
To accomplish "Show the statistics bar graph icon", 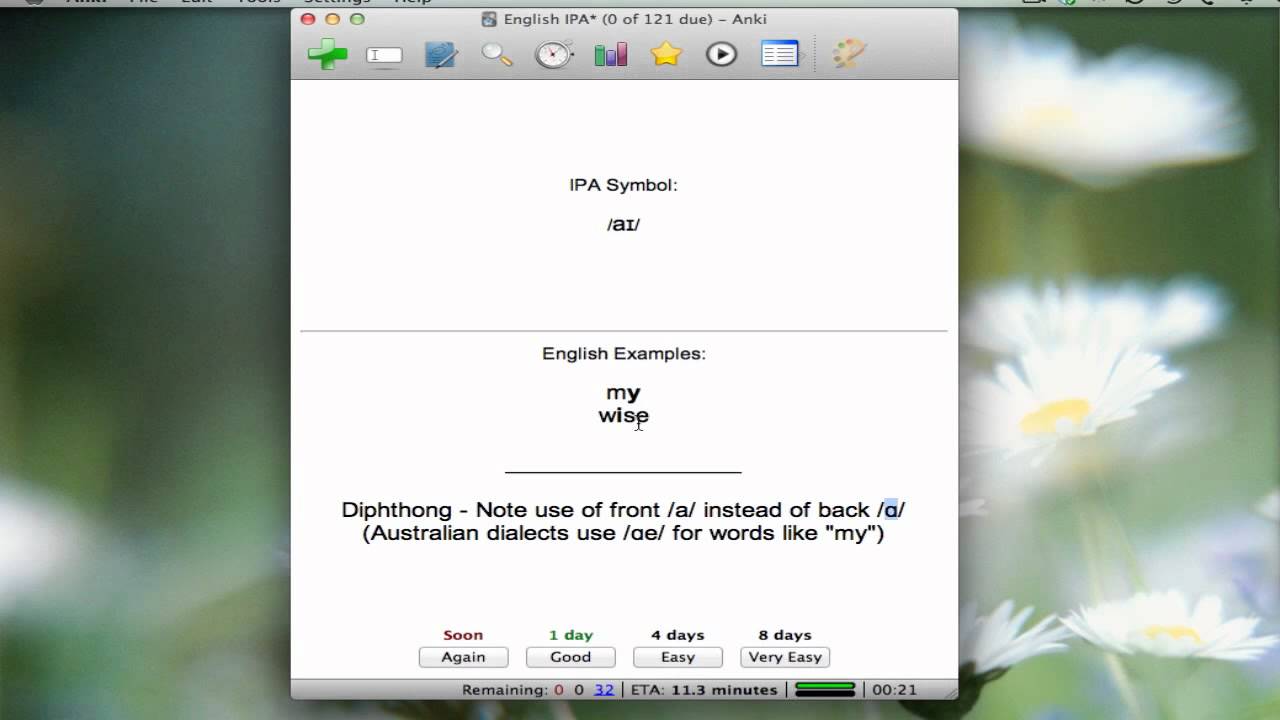I will 610,54.
